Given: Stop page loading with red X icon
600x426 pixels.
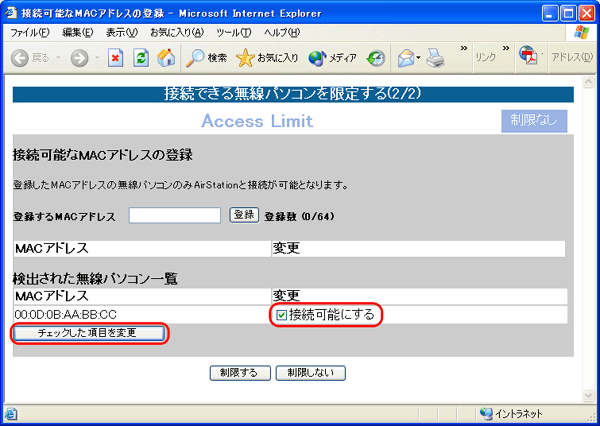Looking at the screenshot, I should [x=115, y=58].
